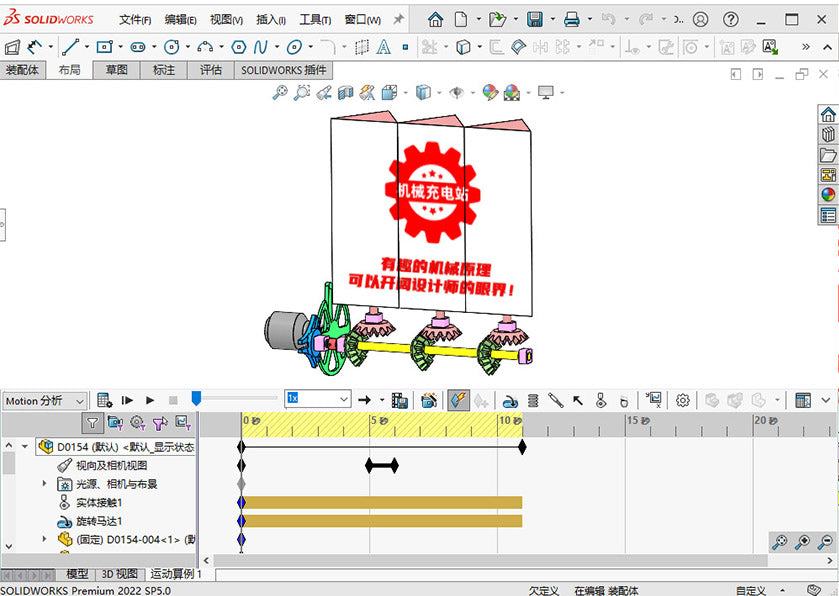This screenshot has height=596, width=839.
Task: Select the 运动算例 1 tab
Action: 176,574
